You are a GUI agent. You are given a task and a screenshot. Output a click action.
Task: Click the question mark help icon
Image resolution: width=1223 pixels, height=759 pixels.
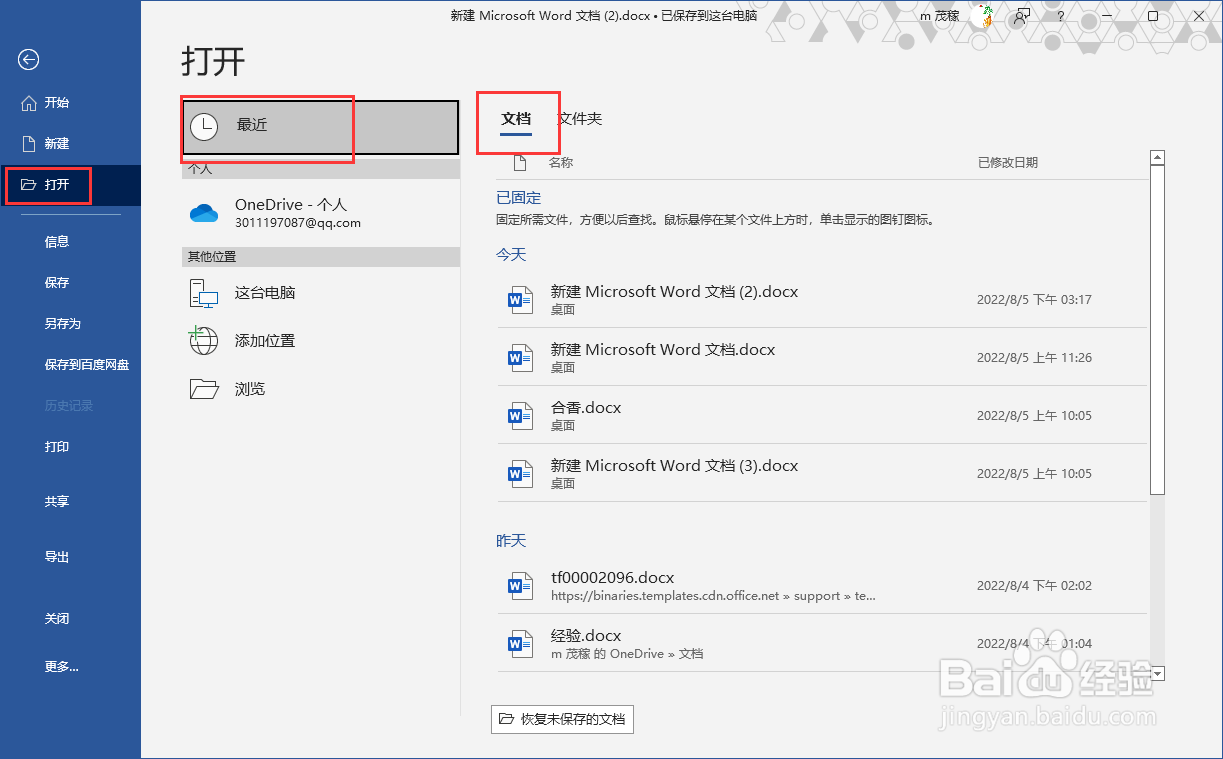pos(1061,16)
